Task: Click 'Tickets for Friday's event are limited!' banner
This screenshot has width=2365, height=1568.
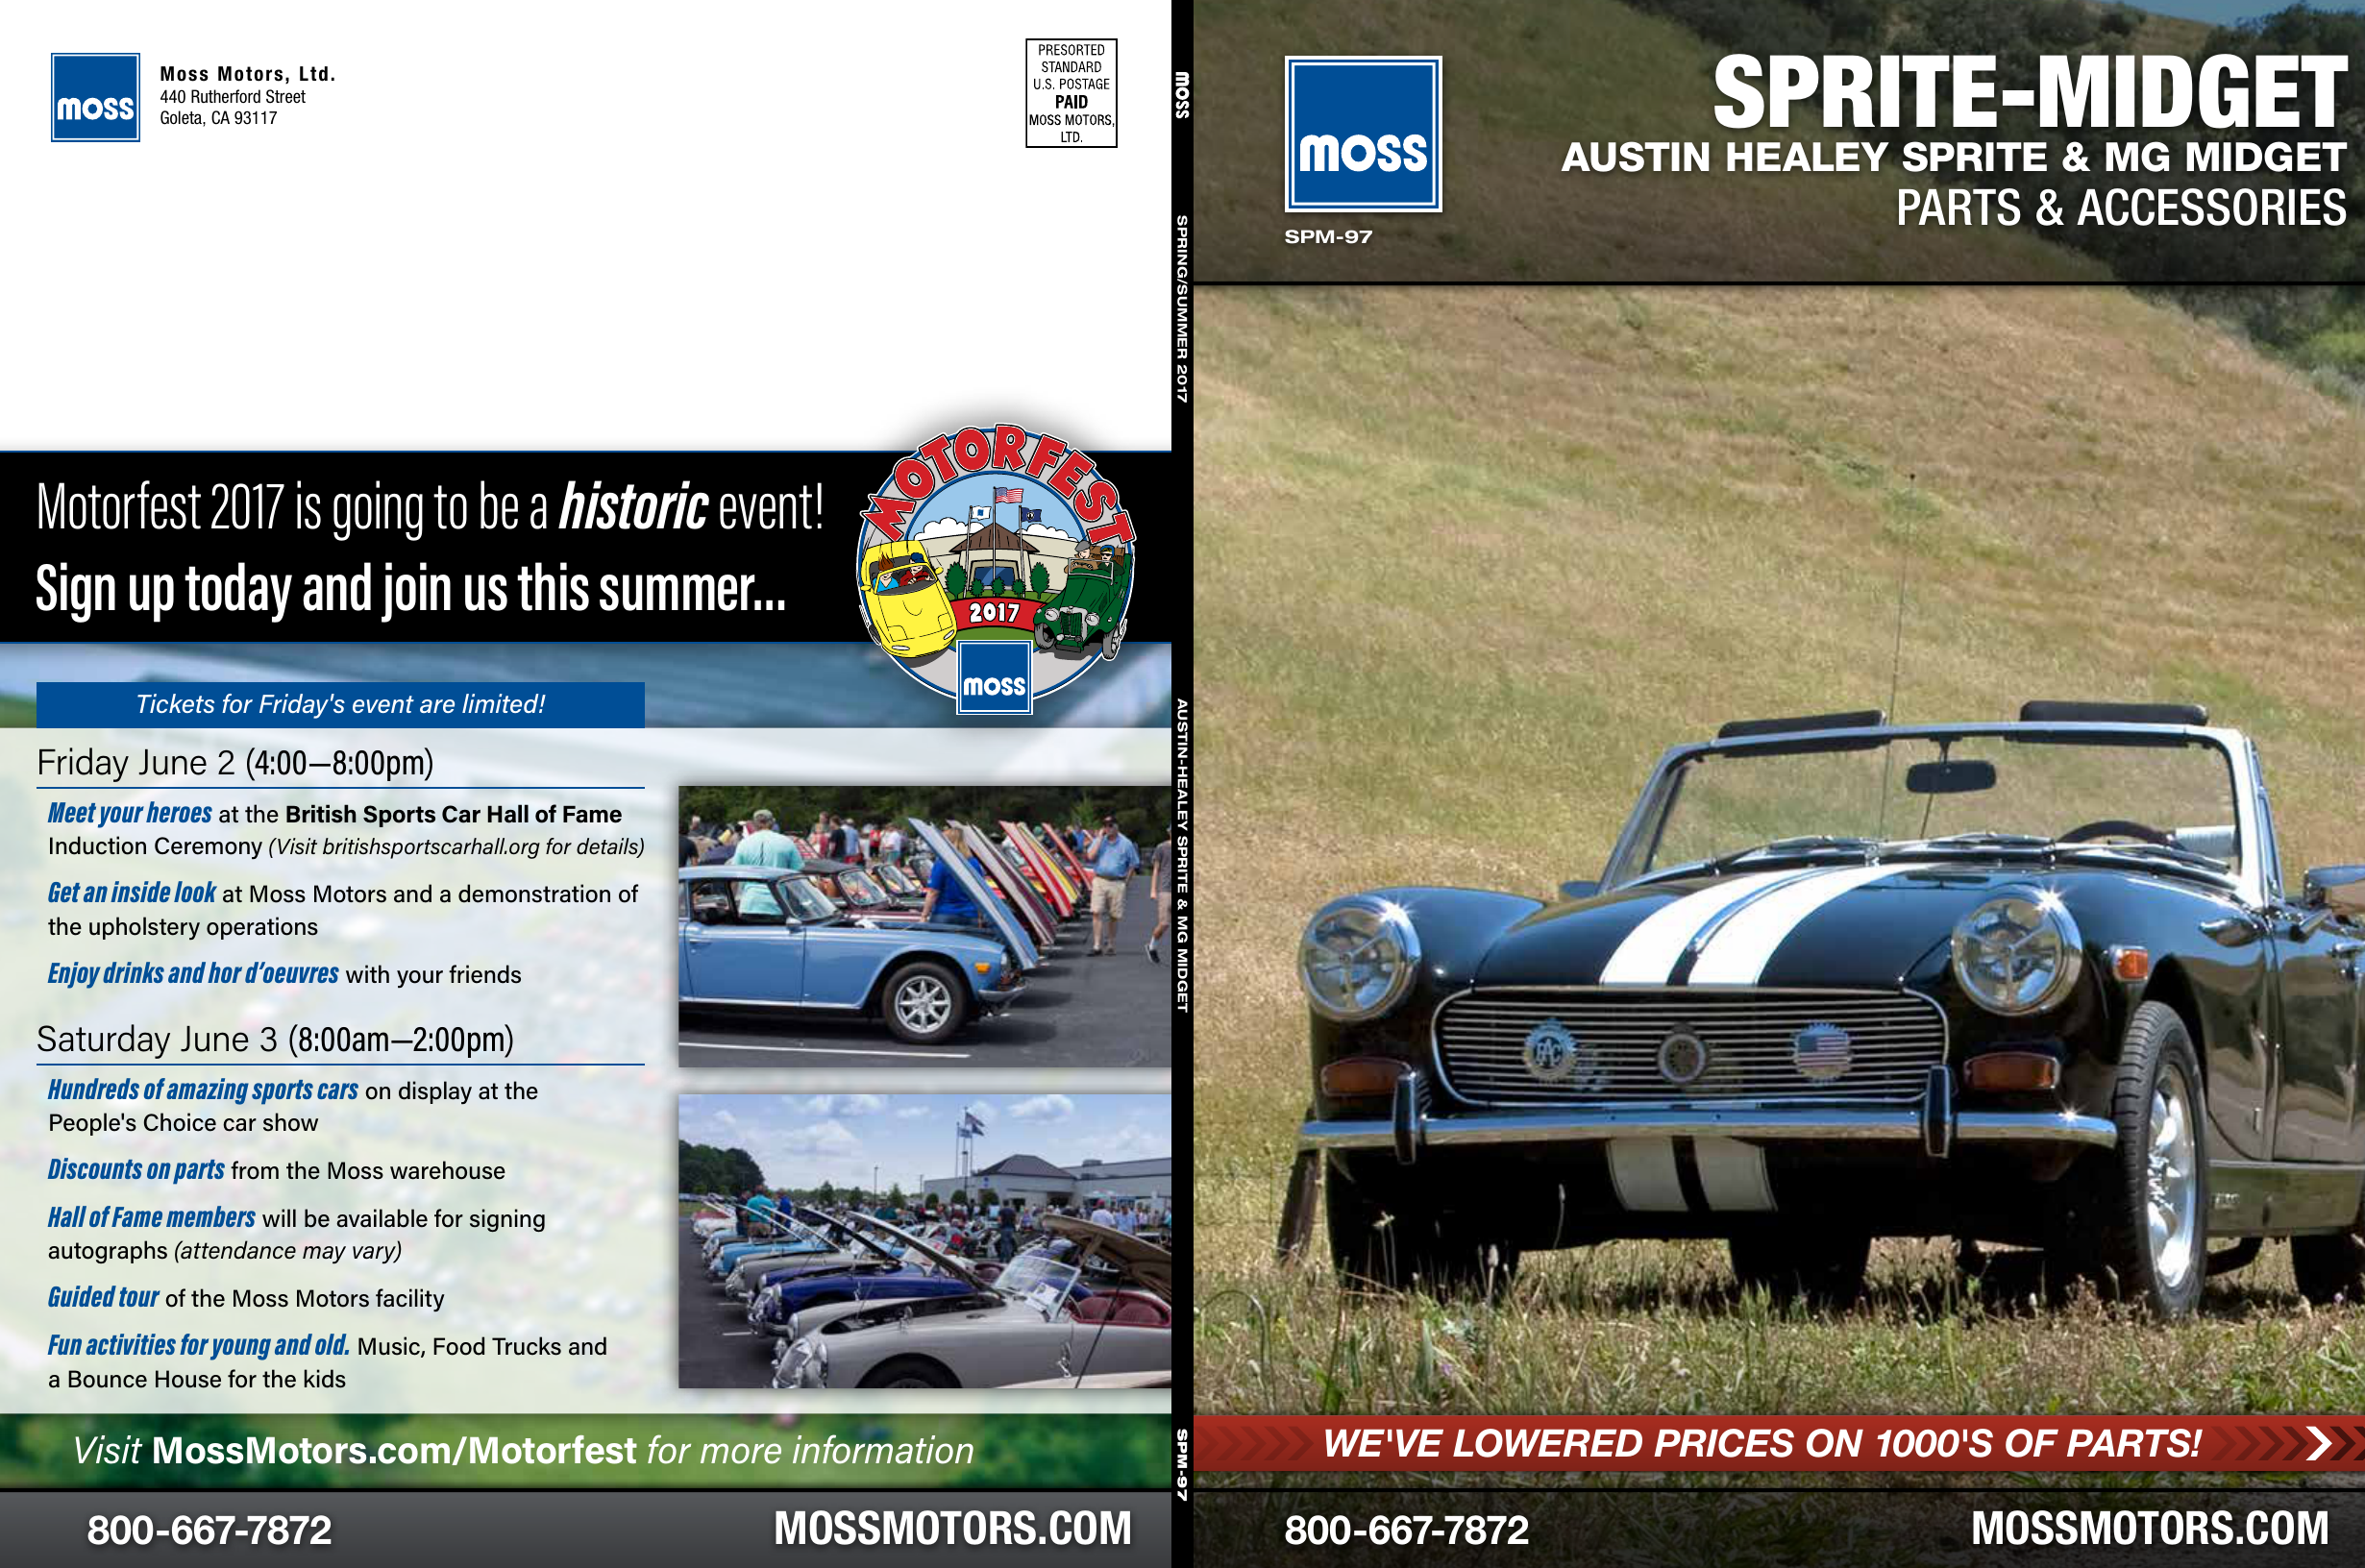Action: (x=340, y=704)
